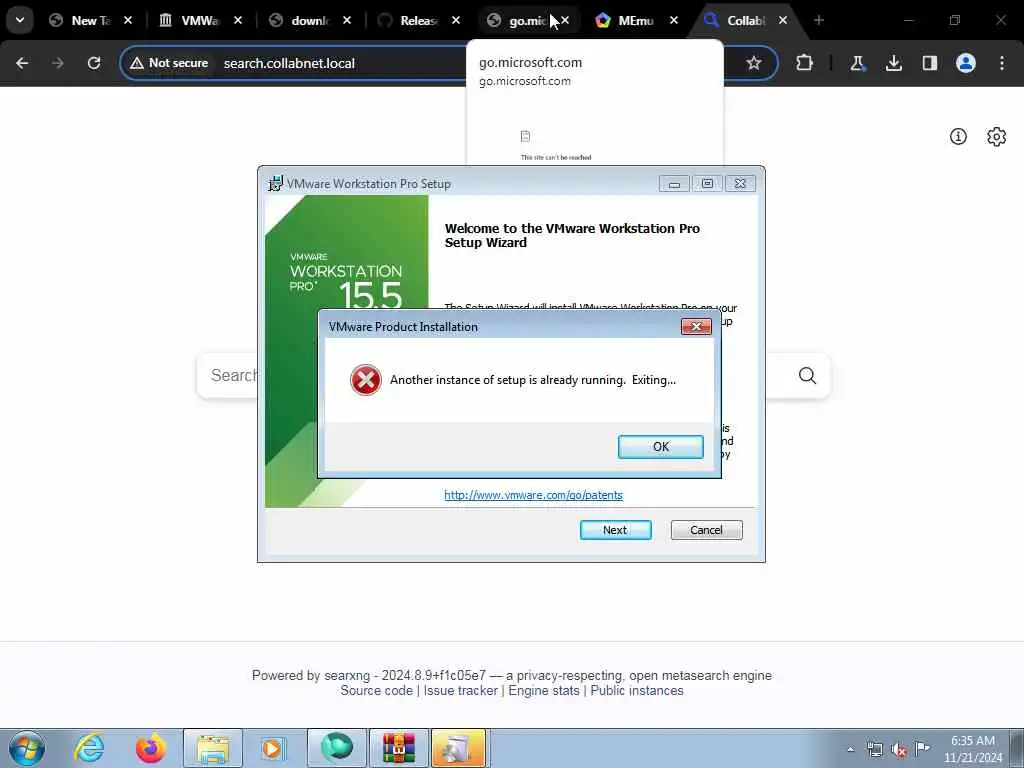Click the taskbar clock showing 6:35 AM
1024x768 pixels.
coord(973,749)
